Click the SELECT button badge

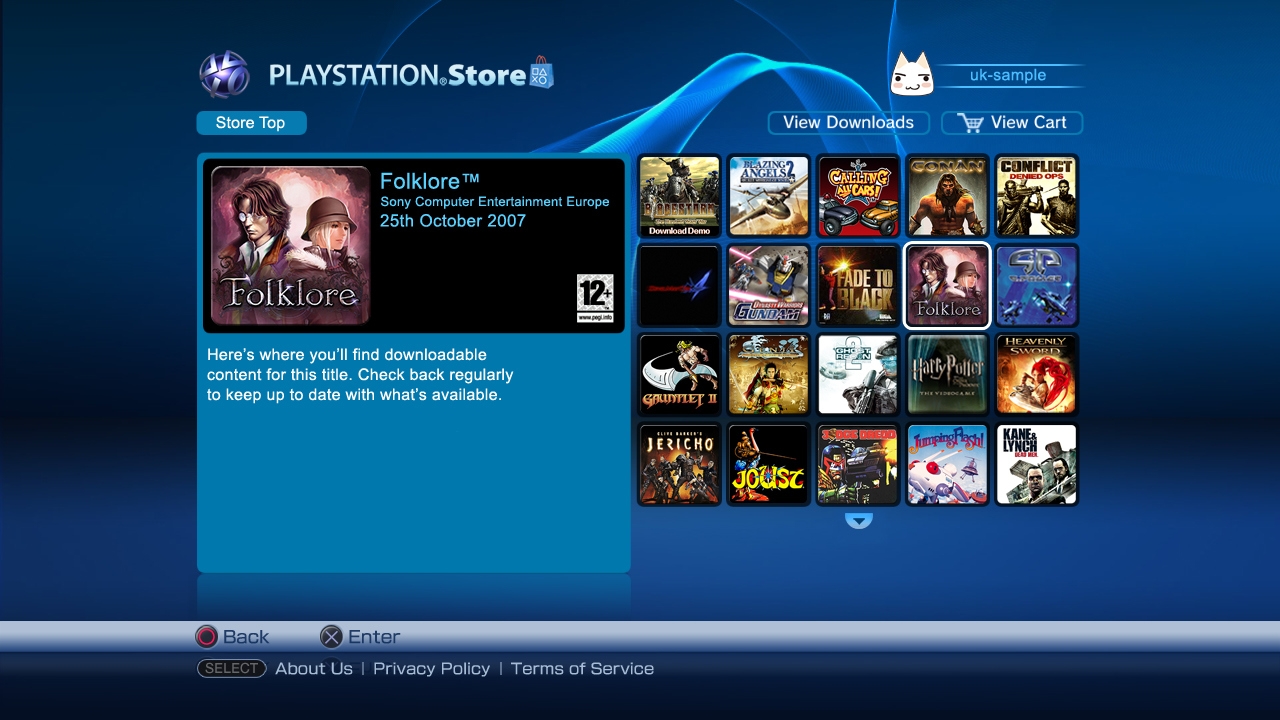pos(231,669)
